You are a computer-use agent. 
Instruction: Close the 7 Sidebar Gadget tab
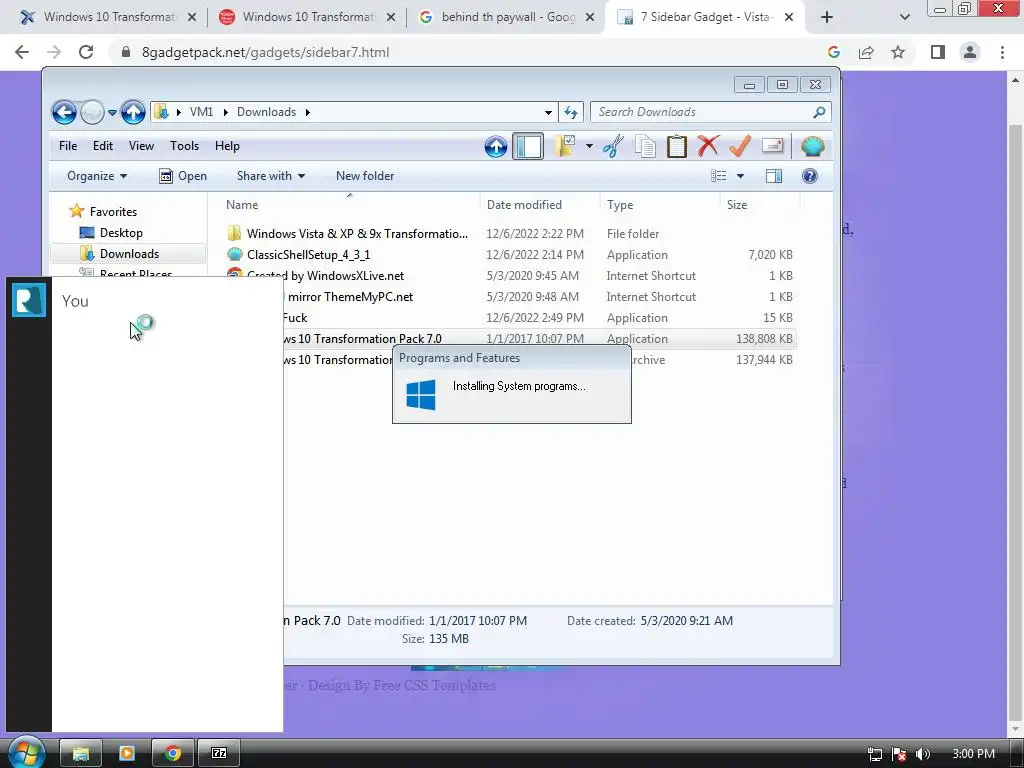788,17
